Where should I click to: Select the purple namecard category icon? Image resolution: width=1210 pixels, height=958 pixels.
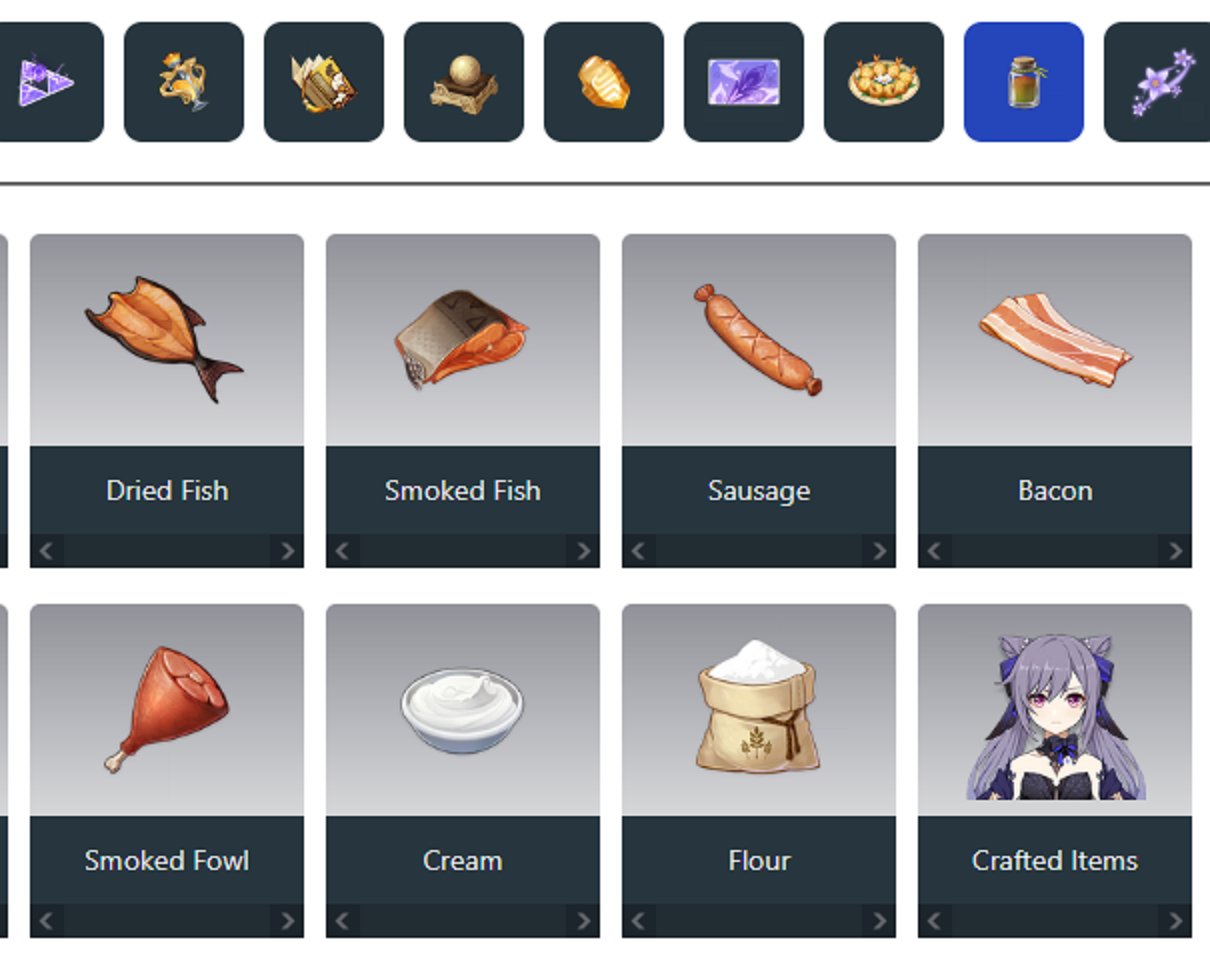[743, 82]
